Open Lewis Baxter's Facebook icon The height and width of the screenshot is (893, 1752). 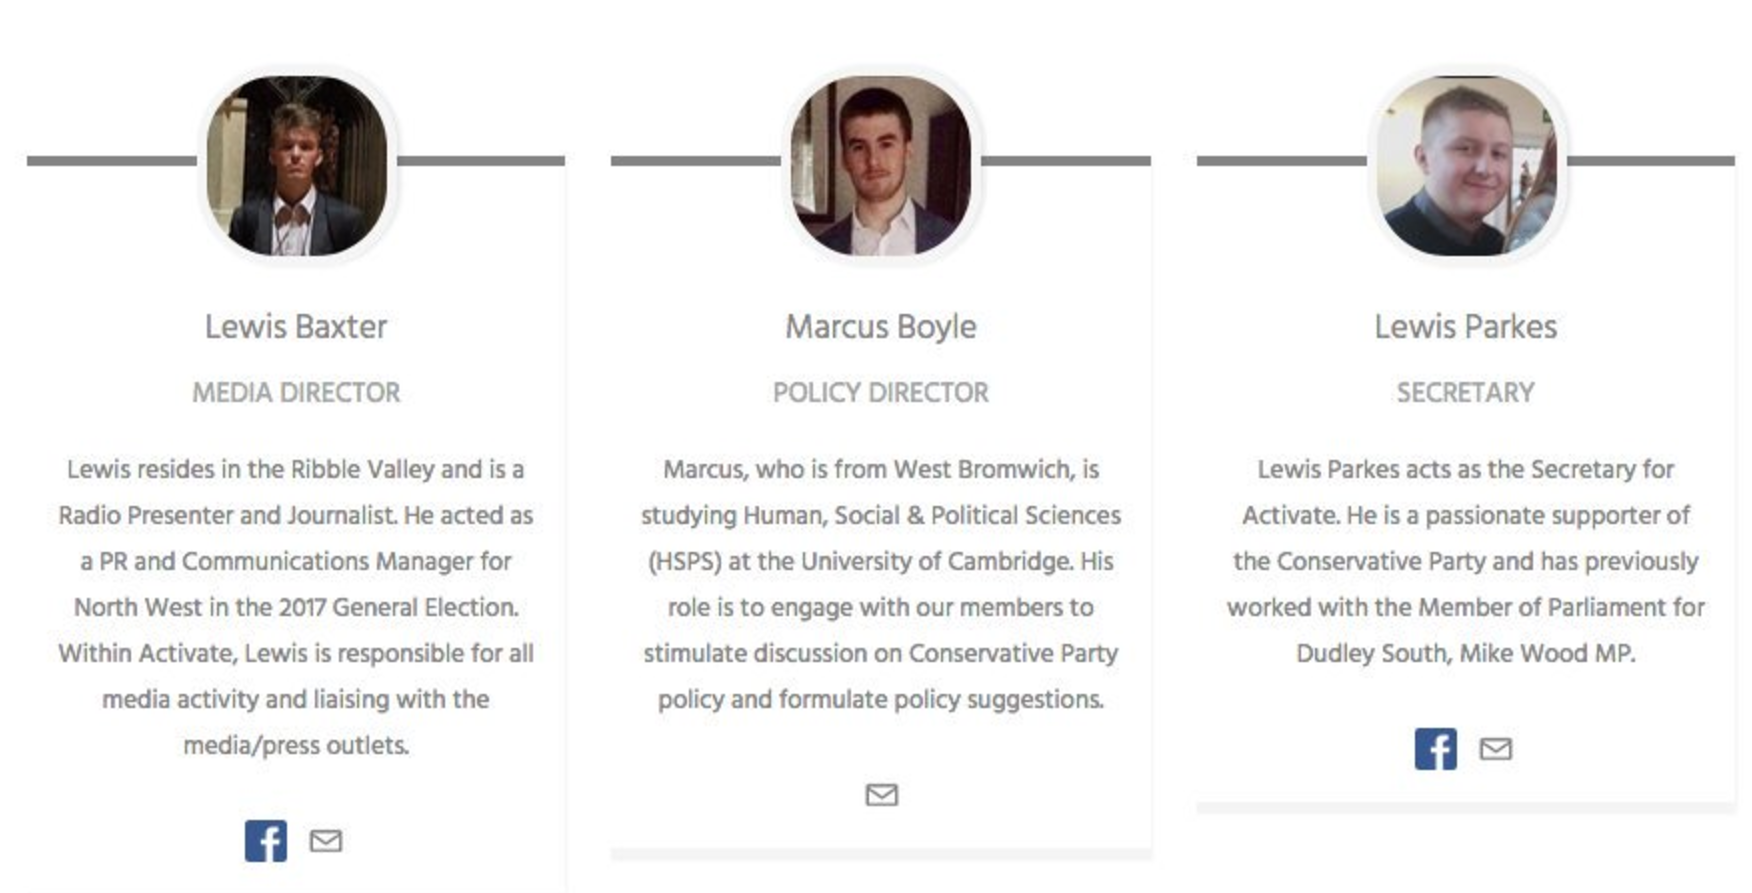pos(266,841)
